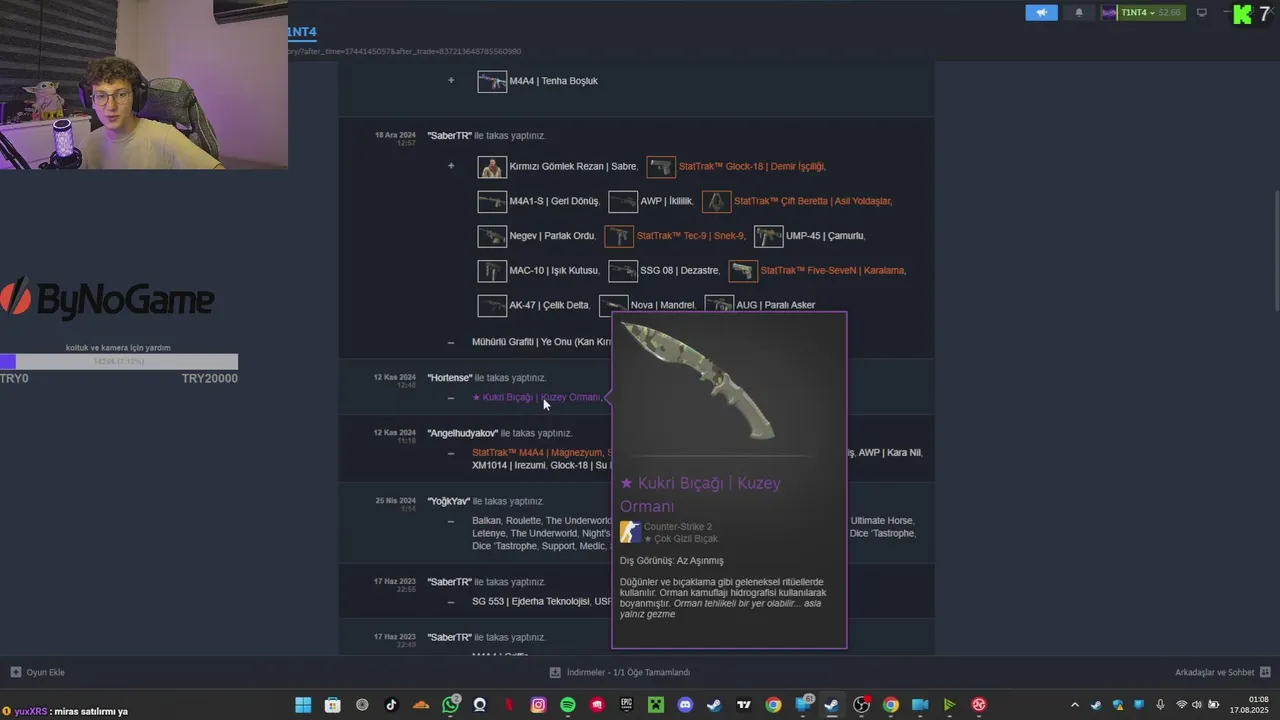Open the Steam announcements megaphone button

pyautogui.click(x=1041, y=13)
